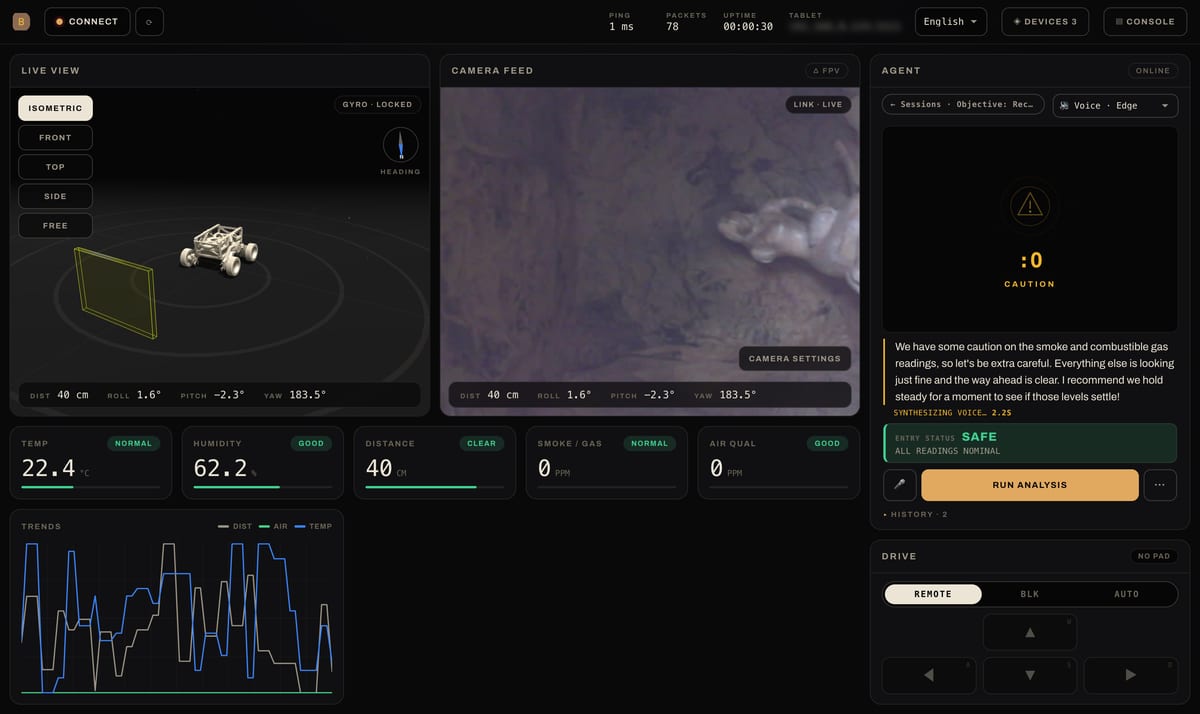
Task: Toggle the DIST trend legend item
Action: (x=235, y=526)
